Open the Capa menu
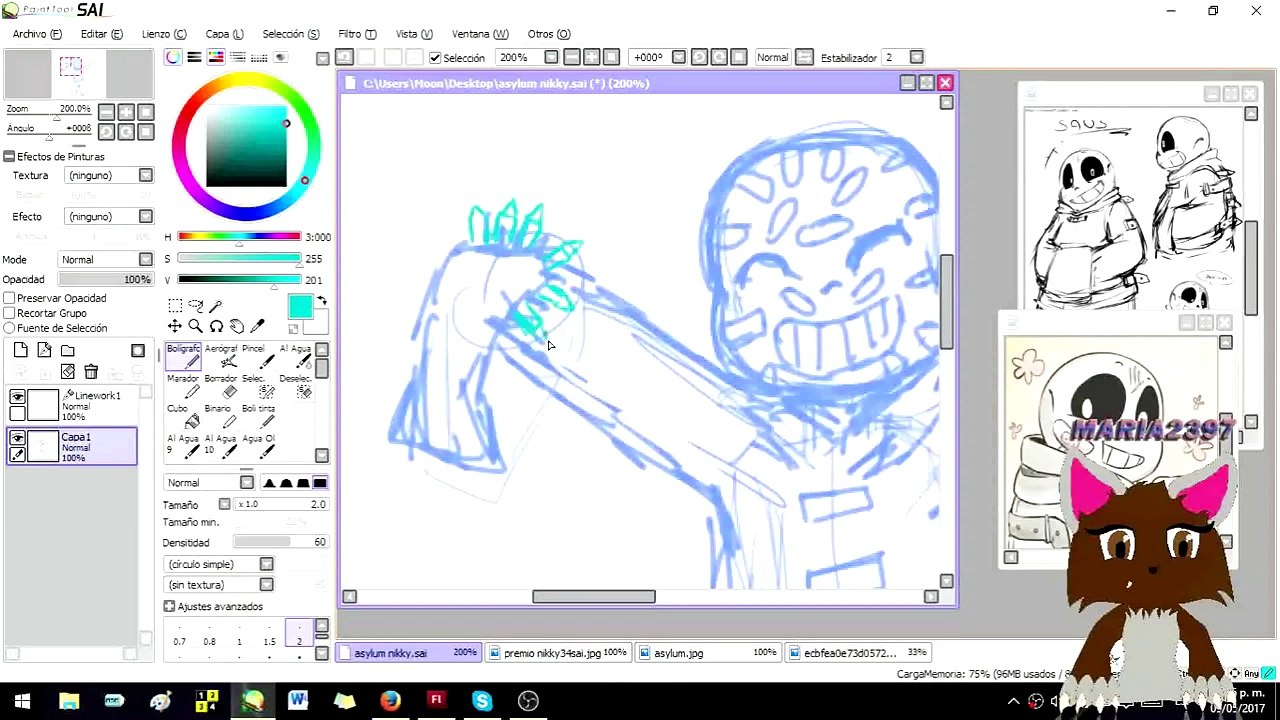 pos(224,34)
